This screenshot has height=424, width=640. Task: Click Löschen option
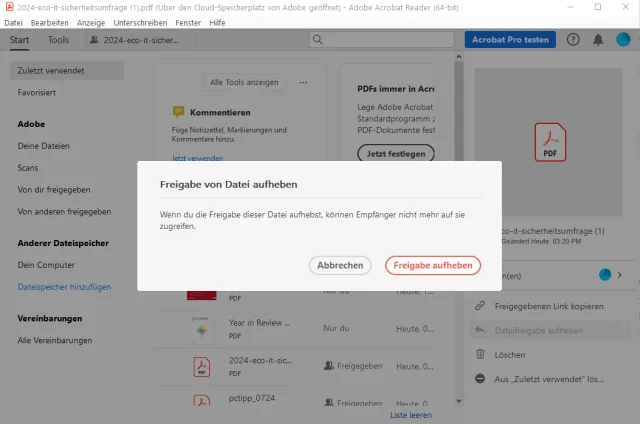[510, 355]
